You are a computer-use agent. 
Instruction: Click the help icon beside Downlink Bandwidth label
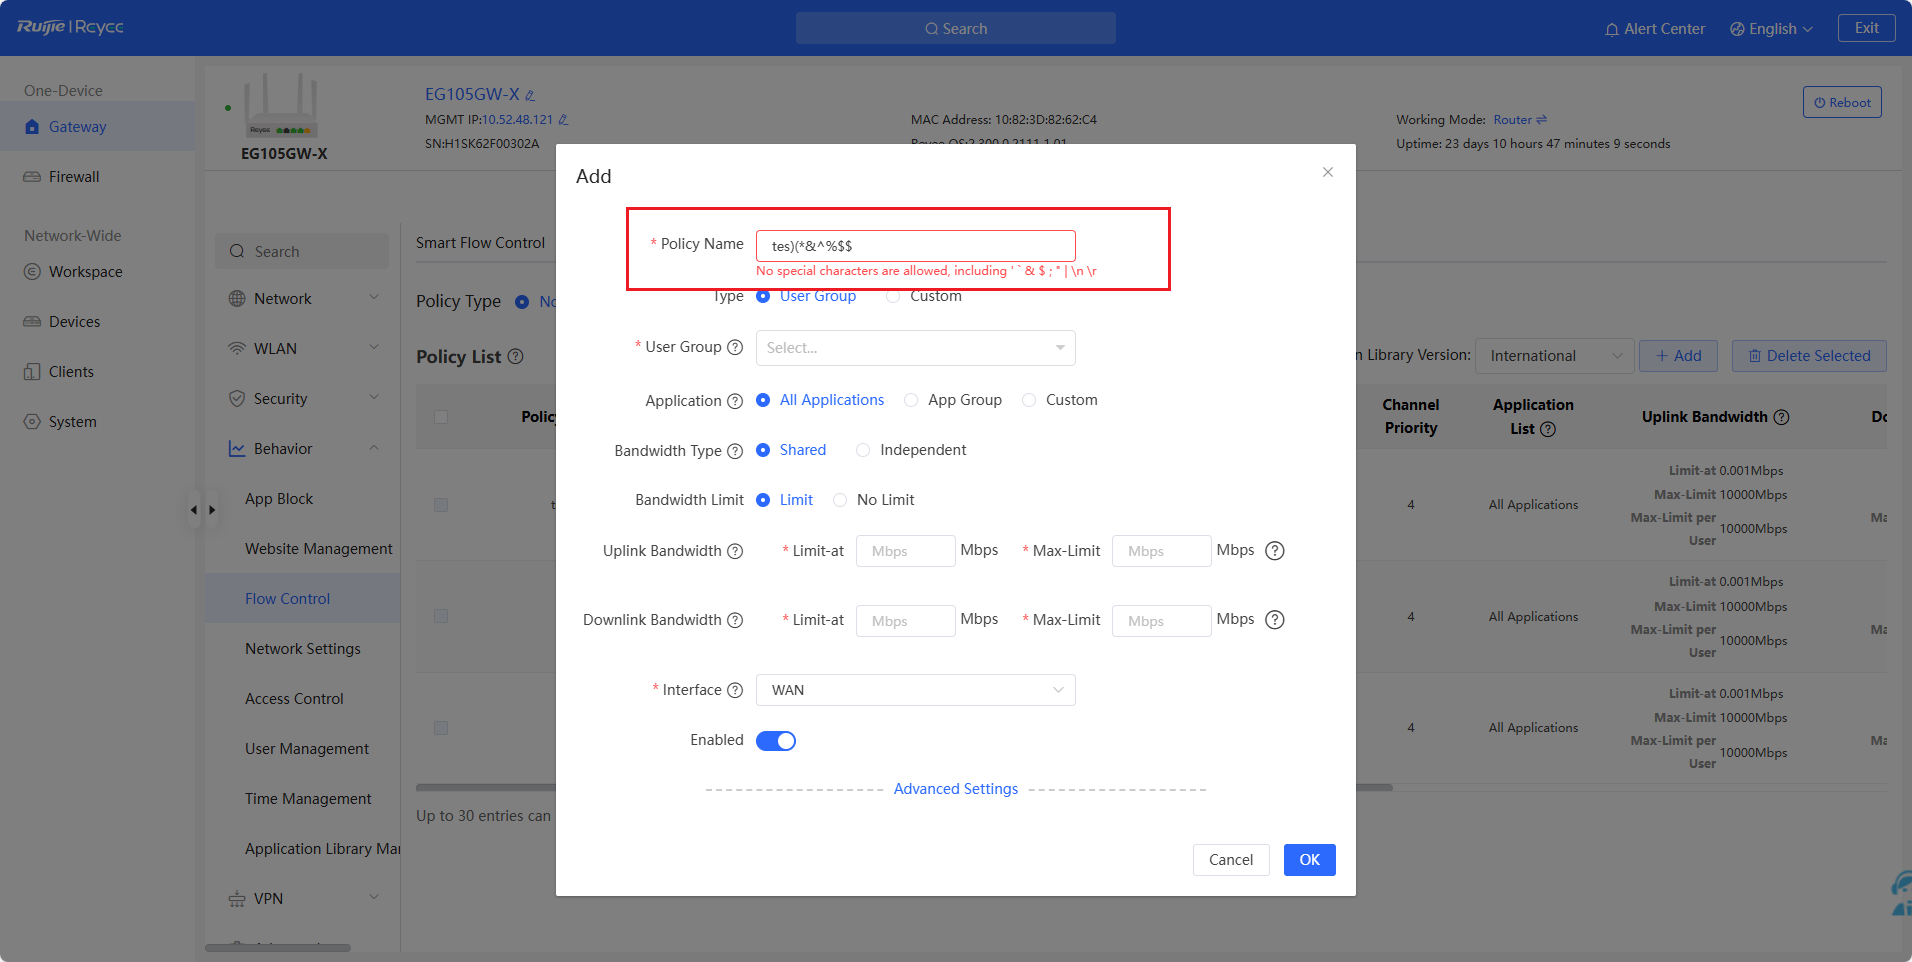735,620
